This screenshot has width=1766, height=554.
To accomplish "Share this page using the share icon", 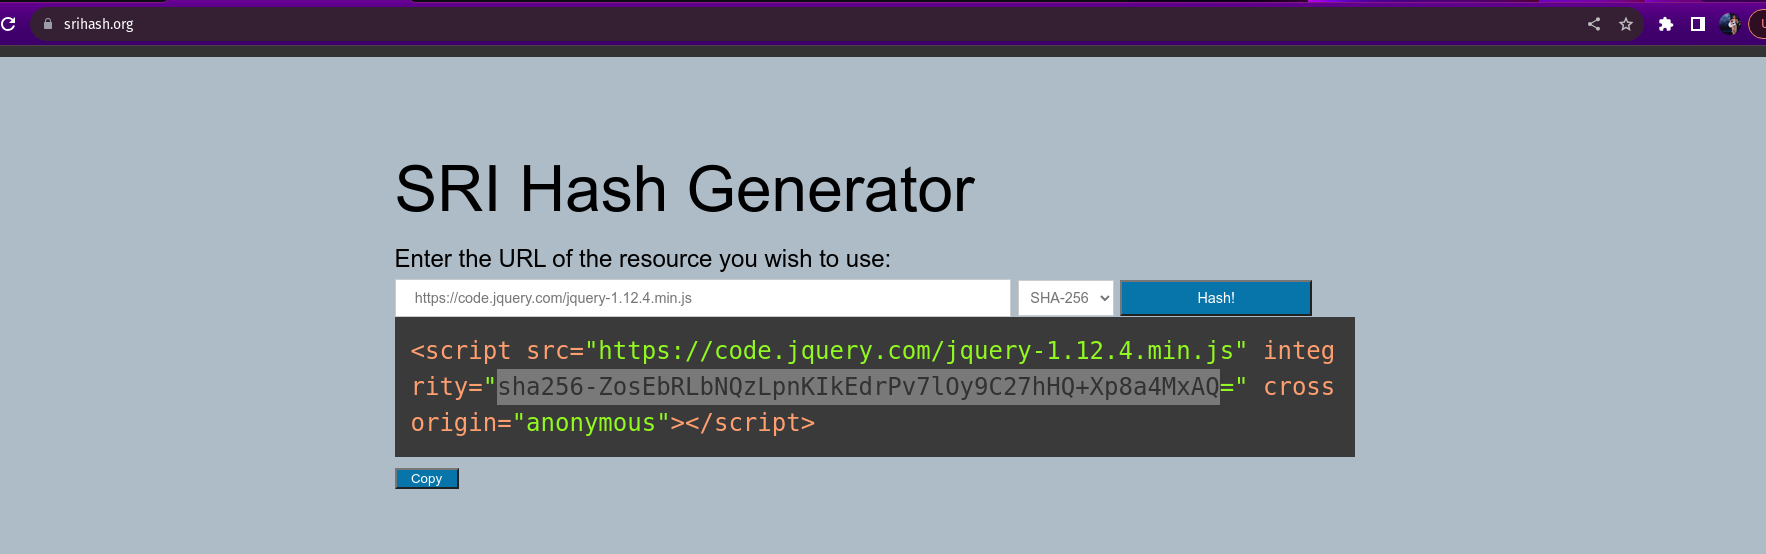I will click(1594, 24).
